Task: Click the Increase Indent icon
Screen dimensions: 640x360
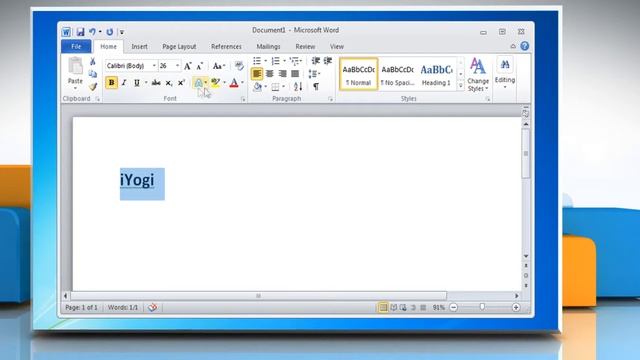Action: click(x=328, y=61)
